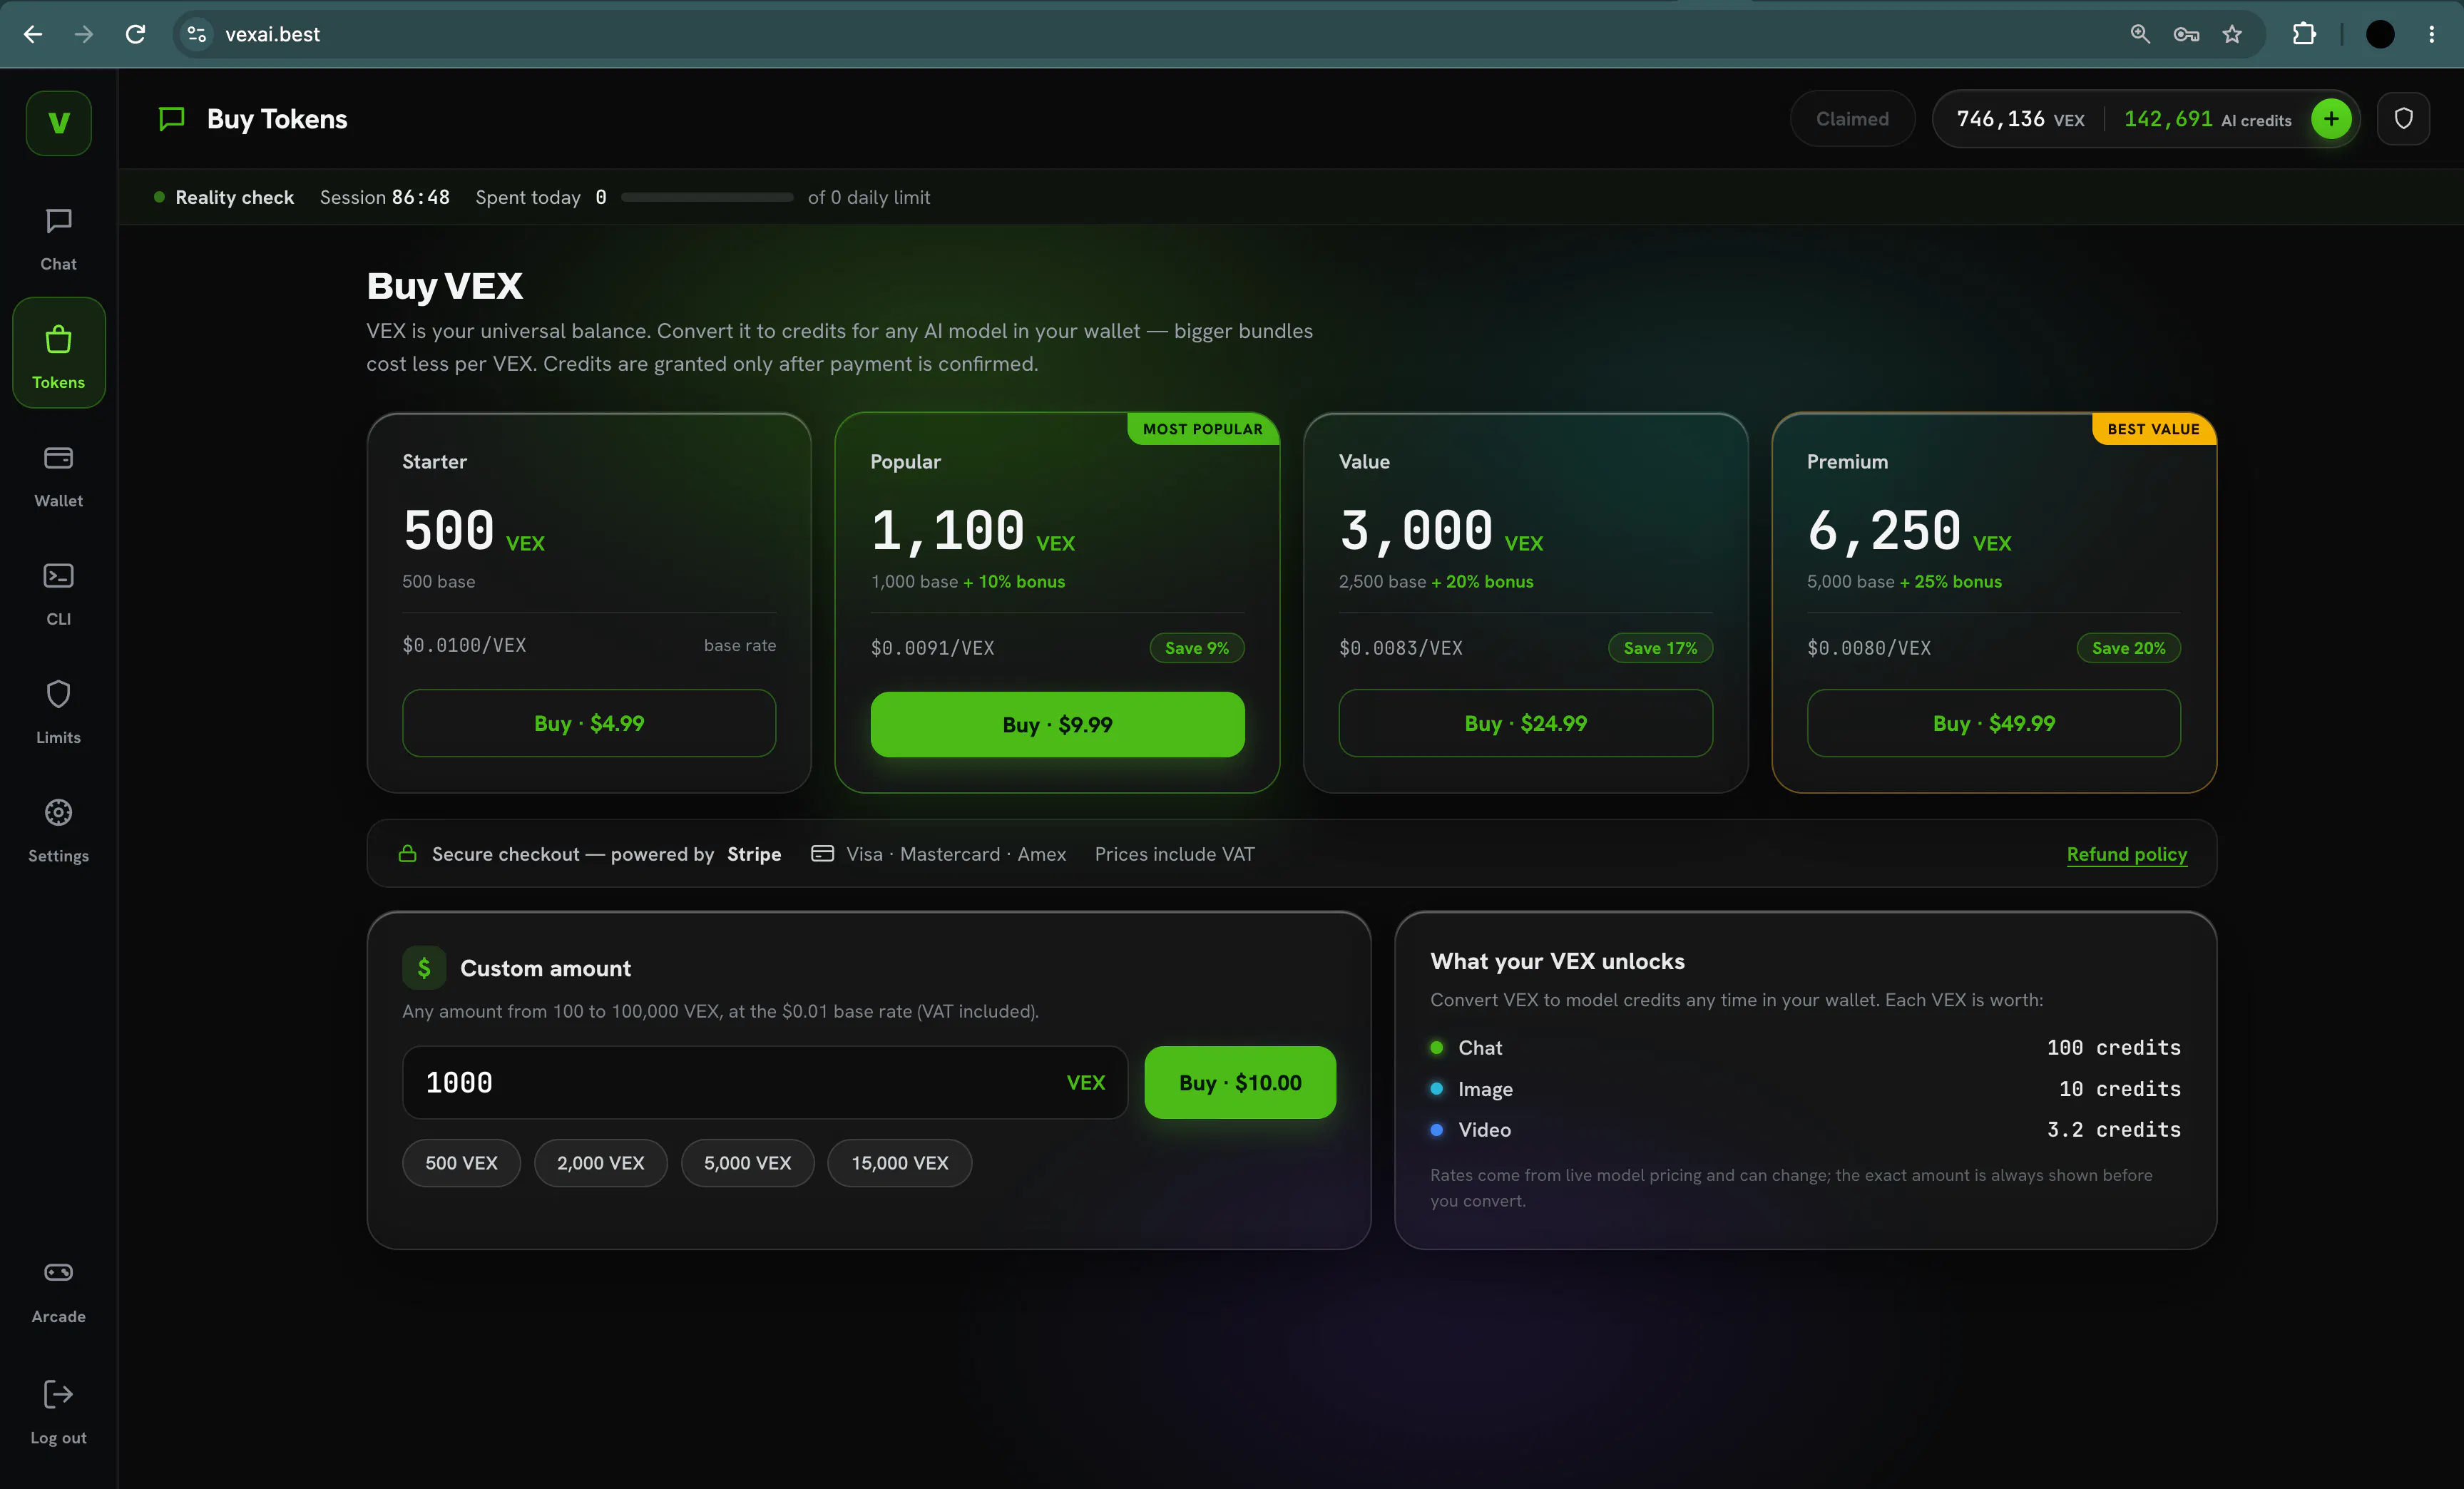Click the 746,136 VEX balance
The image size is (2464, 1489).
(x=2020, y=119)
